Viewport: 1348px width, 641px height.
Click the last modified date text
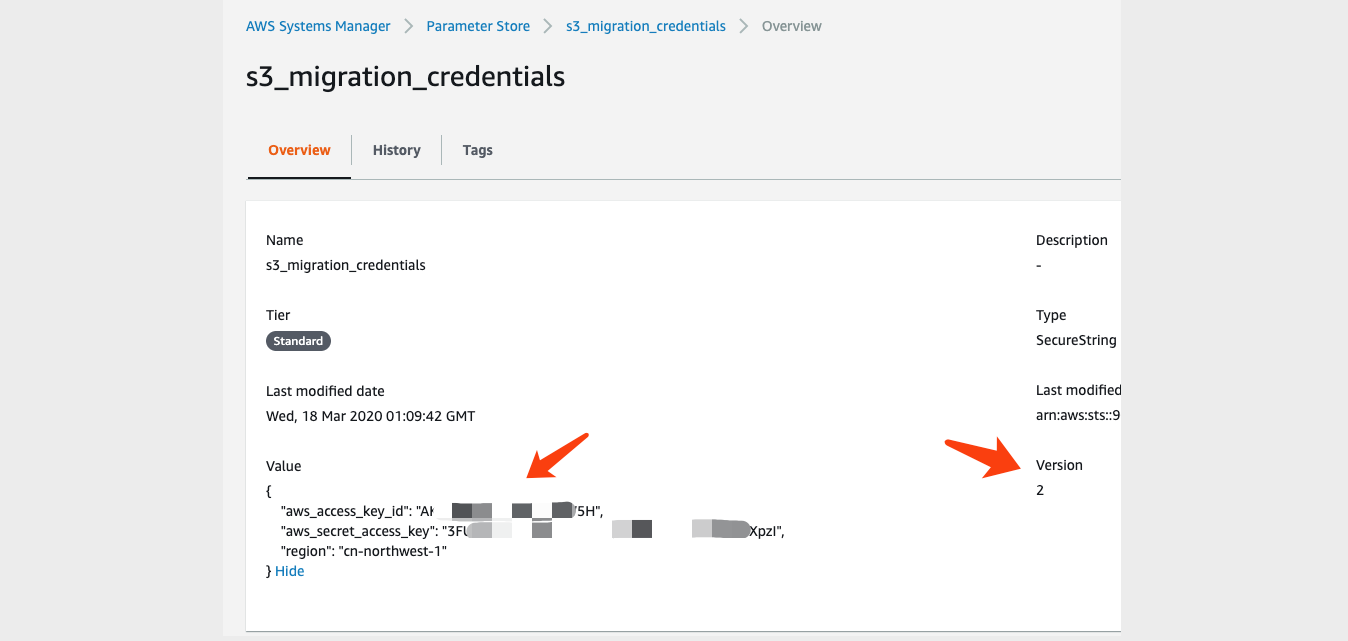click(x=371, y=415)
